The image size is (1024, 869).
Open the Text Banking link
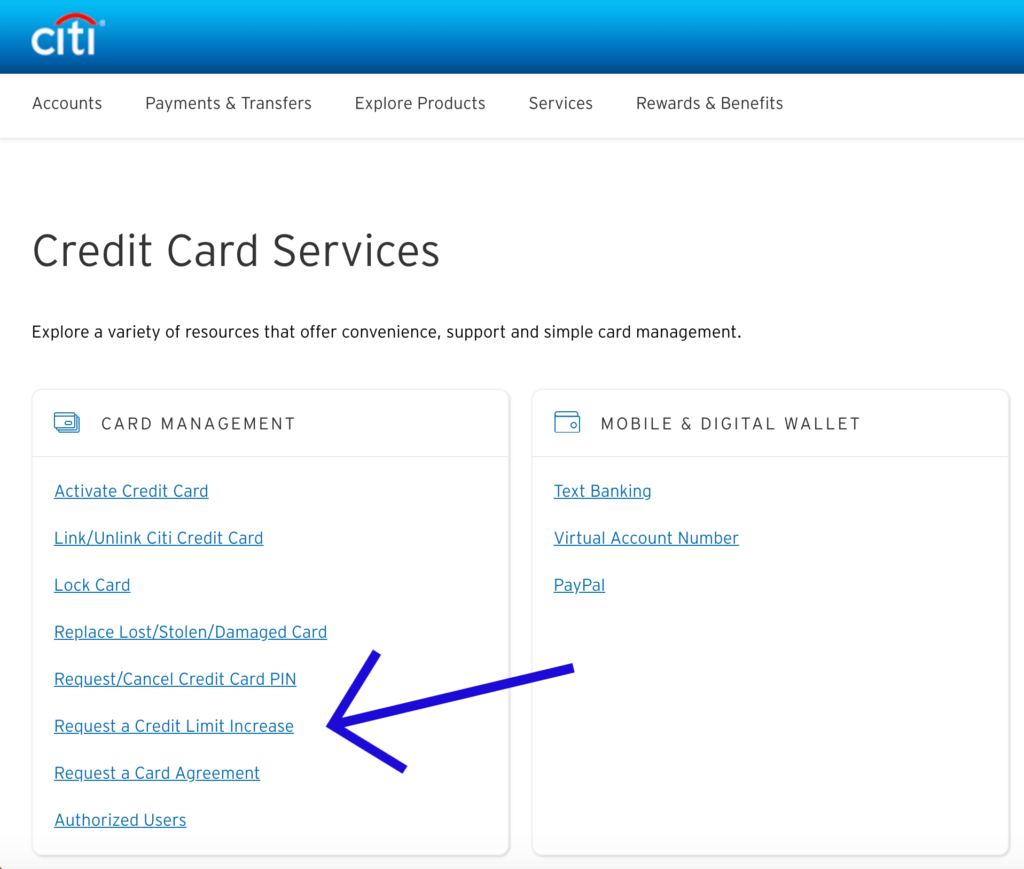(602, 491)
